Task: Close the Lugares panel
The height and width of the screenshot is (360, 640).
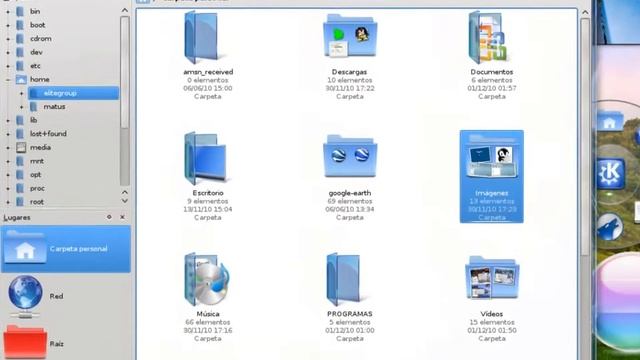Action: point(122,217)
